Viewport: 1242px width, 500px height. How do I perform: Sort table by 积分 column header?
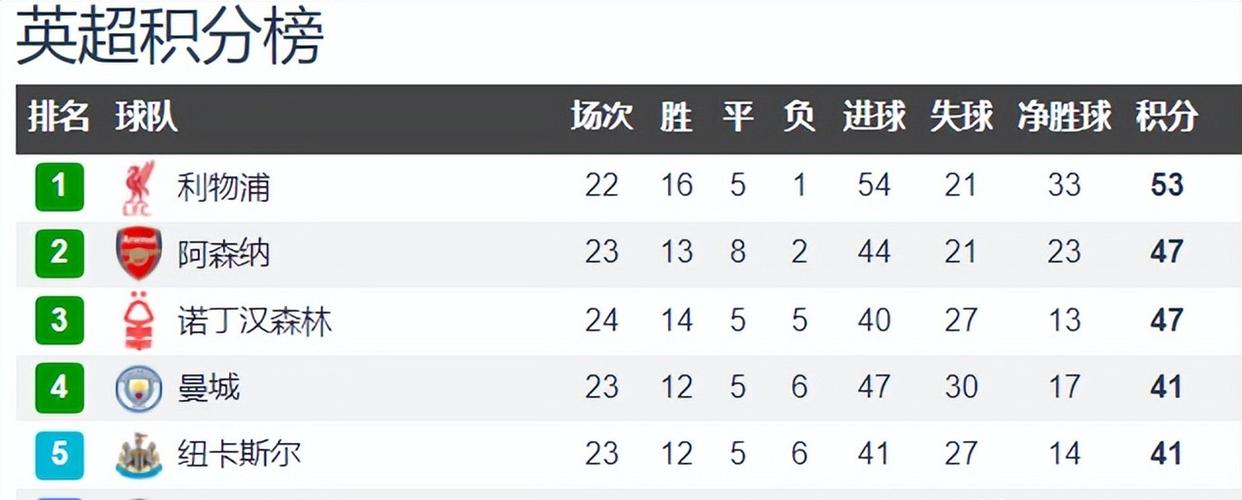click(x=1166, y=118)
